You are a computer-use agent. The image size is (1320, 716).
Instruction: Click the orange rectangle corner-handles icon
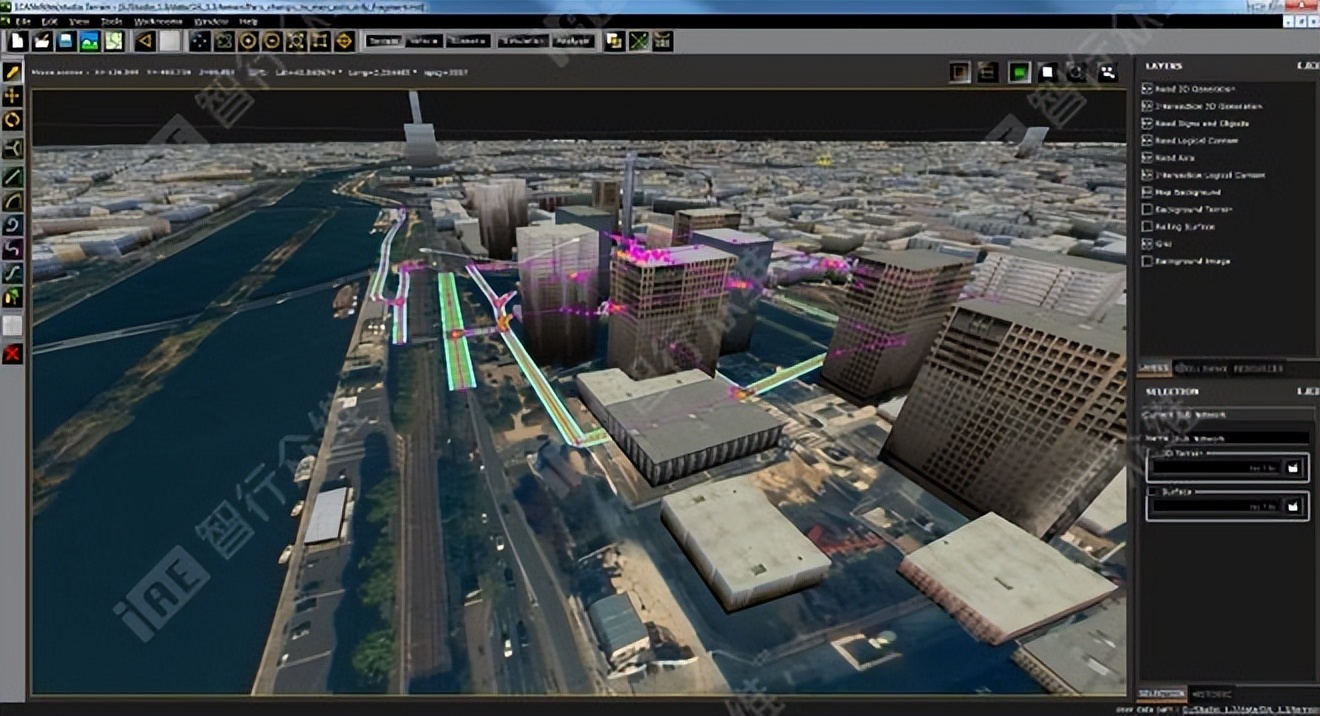click(320, 41)
